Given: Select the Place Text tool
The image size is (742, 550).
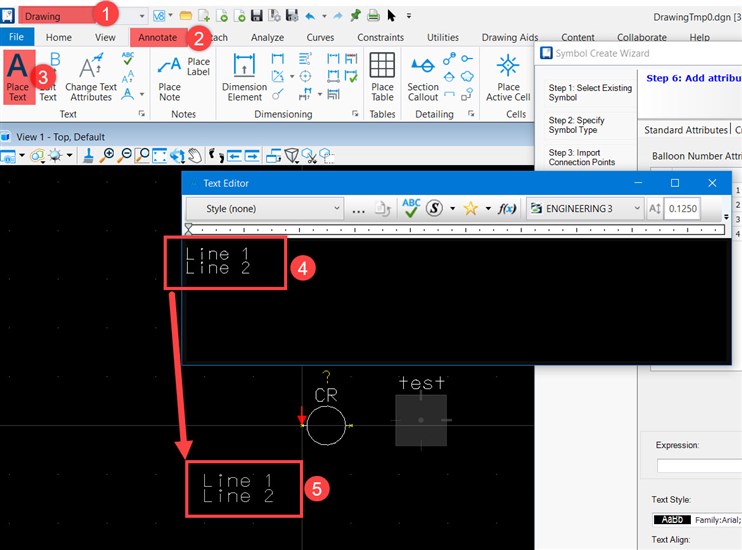Looking at the screenshot, I should point(18,76).
